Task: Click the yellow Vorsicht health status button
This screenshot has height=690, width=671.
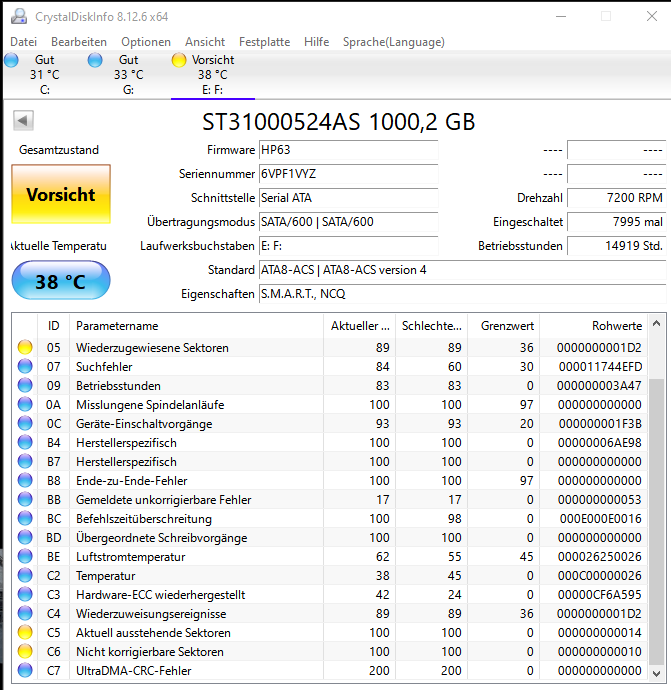Action: click(61, 194)
